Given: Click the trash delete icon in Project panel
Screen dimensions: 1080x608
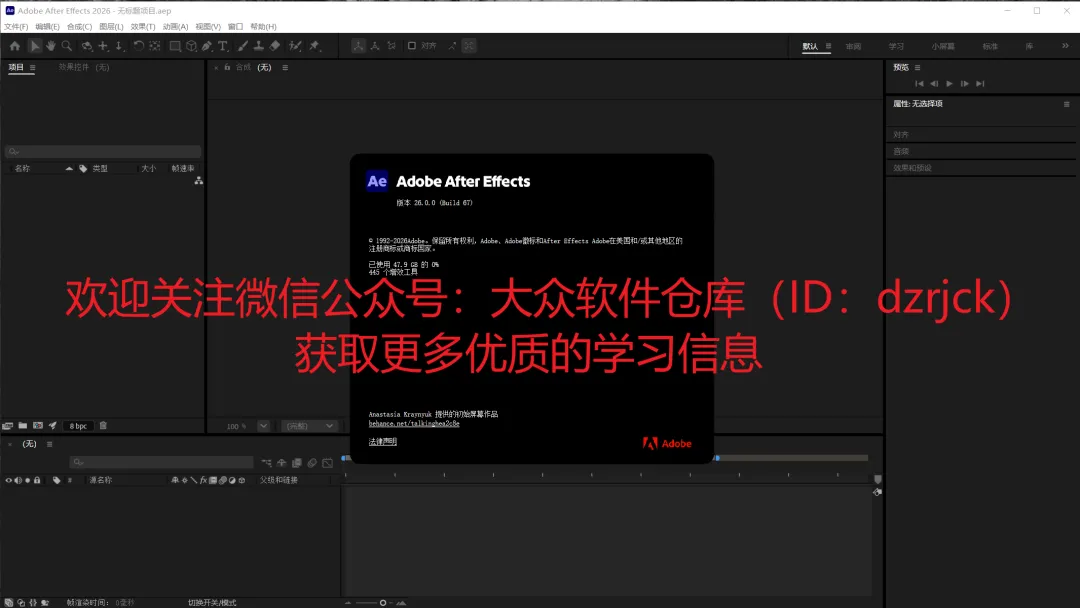Looking at the screenshot, I should coord(103,426).
